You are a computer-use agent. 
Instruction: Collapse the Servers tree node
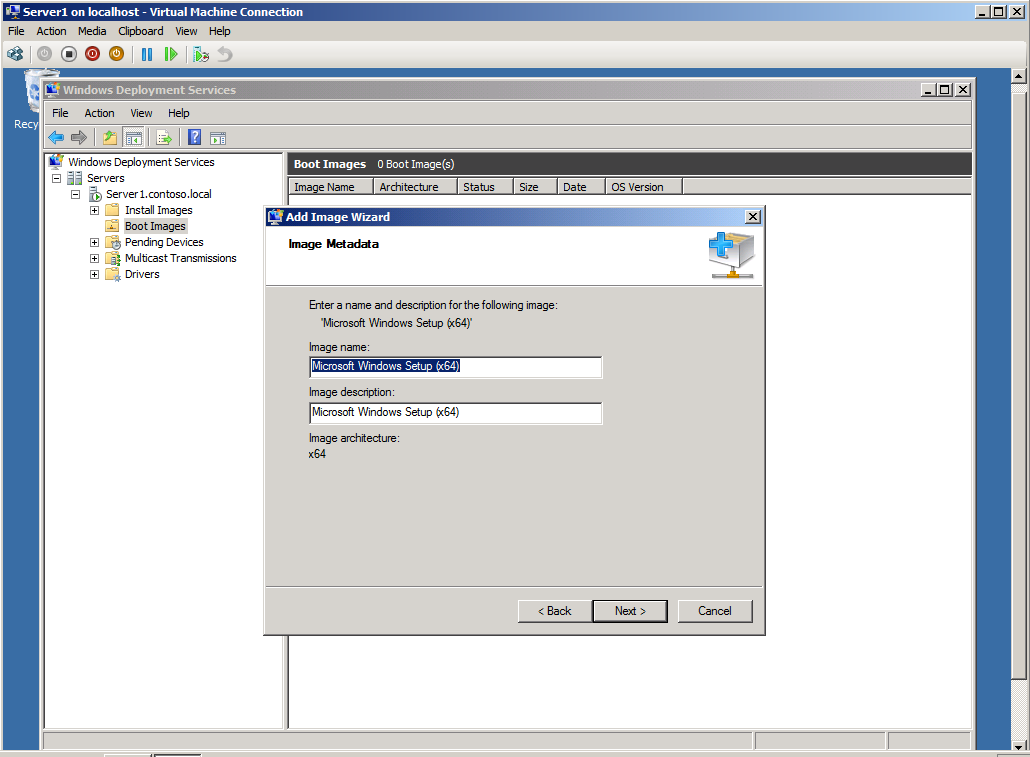point(56,178)
